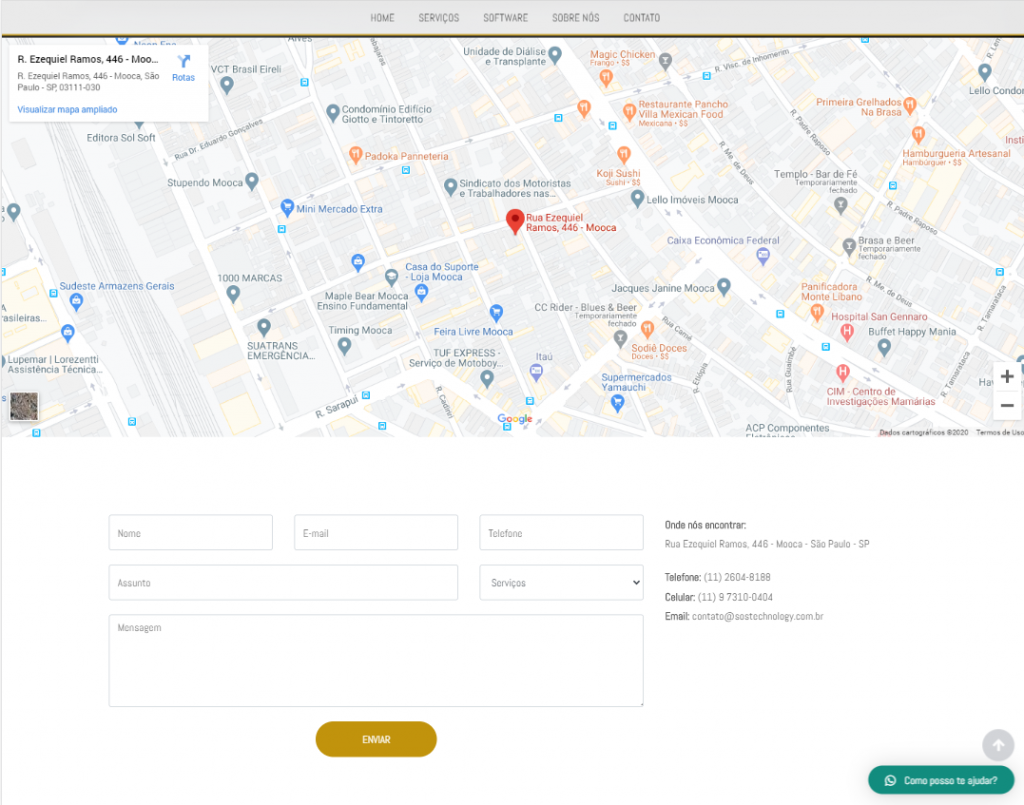This screenshot has width=1024, height=805.
Task: Select the Lello Imóveis Mooca pin
Action: (637, 198)
